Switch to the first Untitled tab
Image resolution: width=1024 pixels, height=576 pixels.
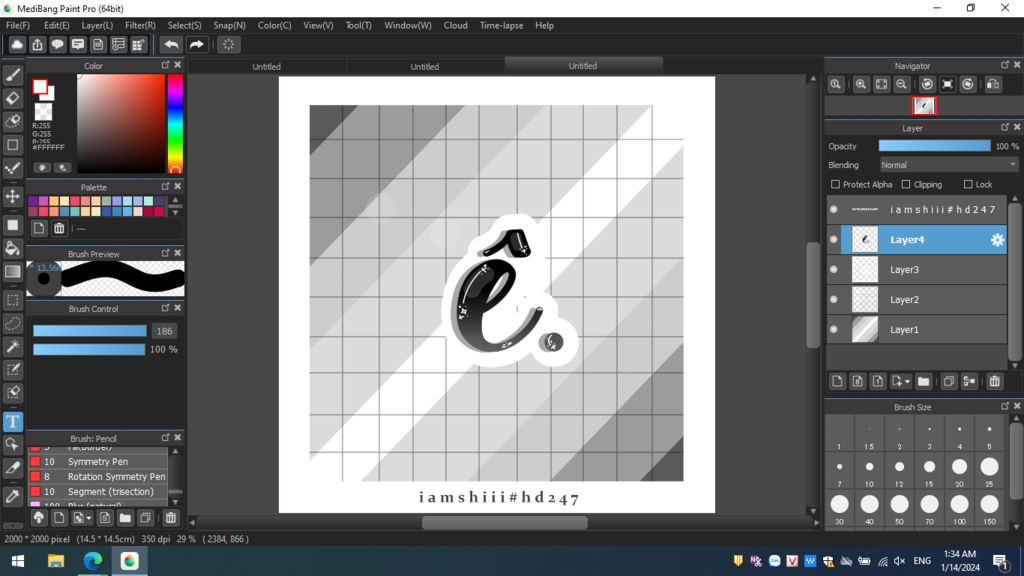(266, 66)
